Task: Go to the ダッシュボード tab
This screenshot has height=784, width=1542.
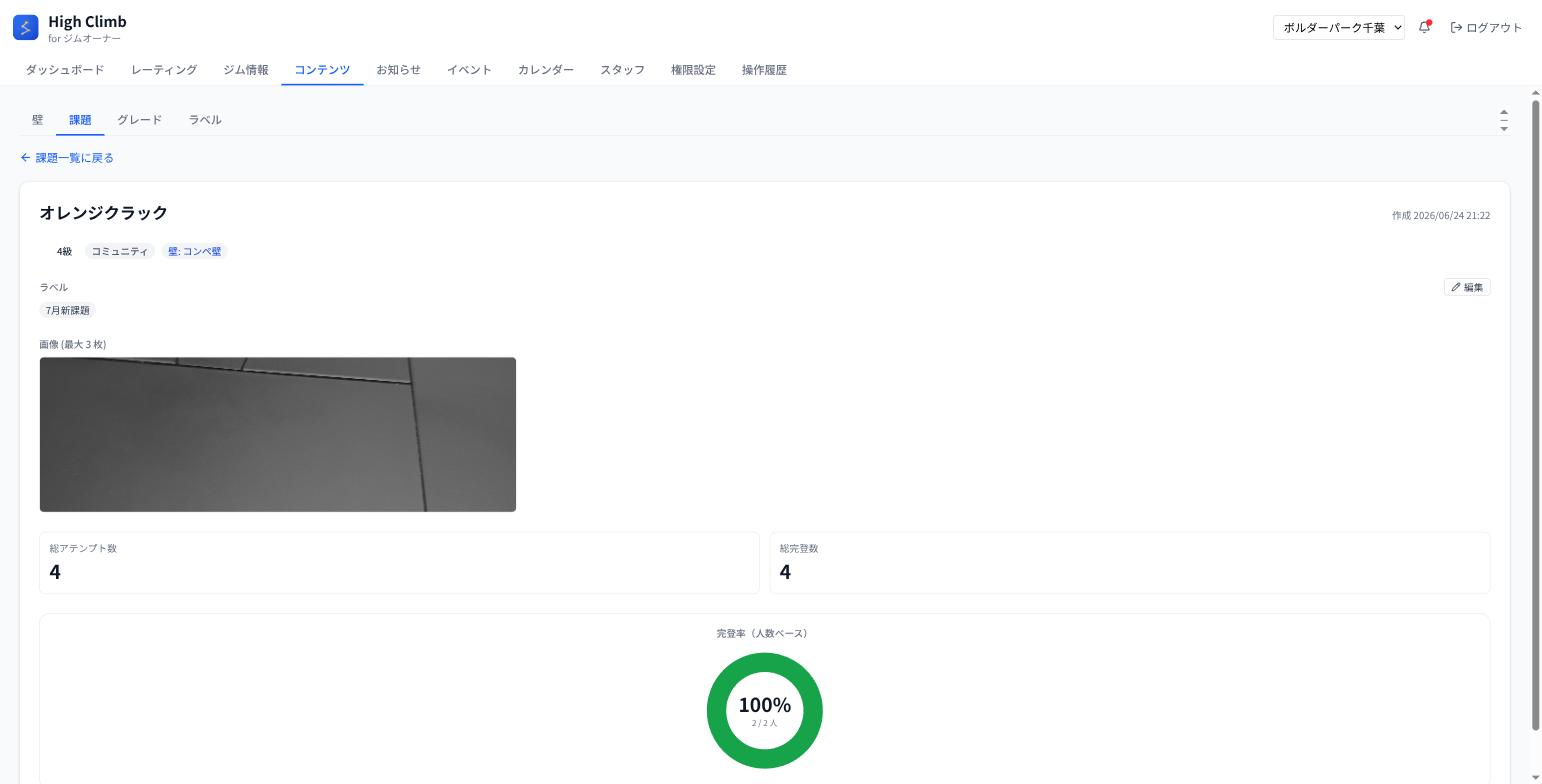Action: 65,70
